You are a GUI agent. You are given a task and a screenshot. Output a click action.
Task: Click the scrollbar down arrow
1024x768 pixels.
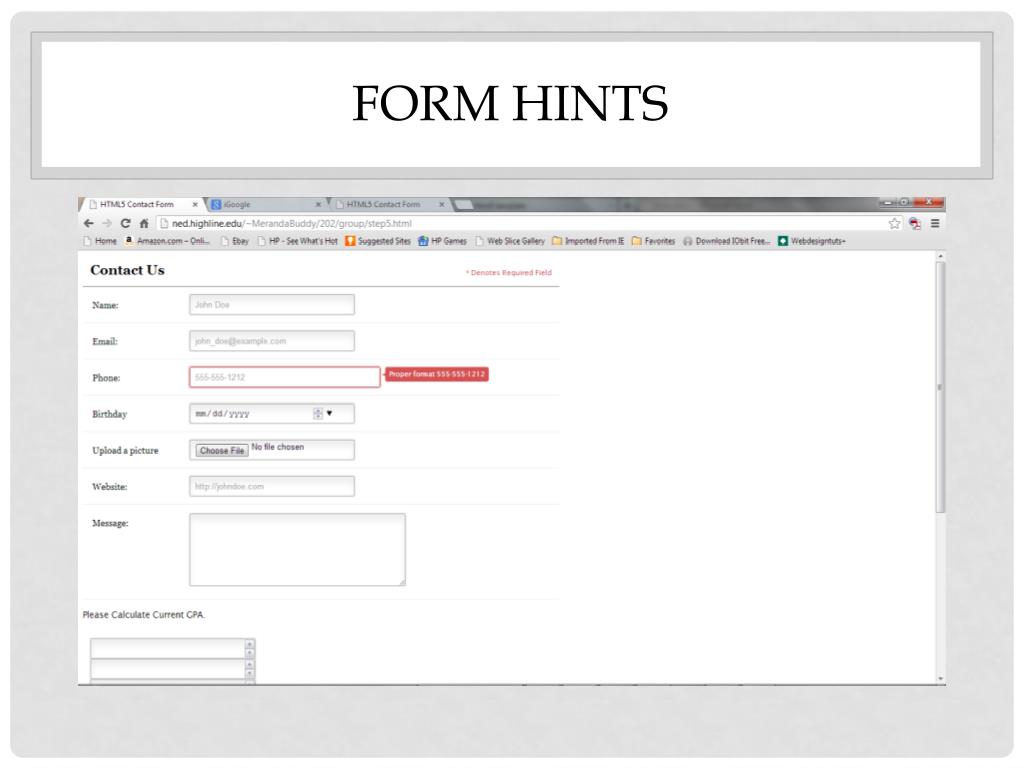click(940, 679)
